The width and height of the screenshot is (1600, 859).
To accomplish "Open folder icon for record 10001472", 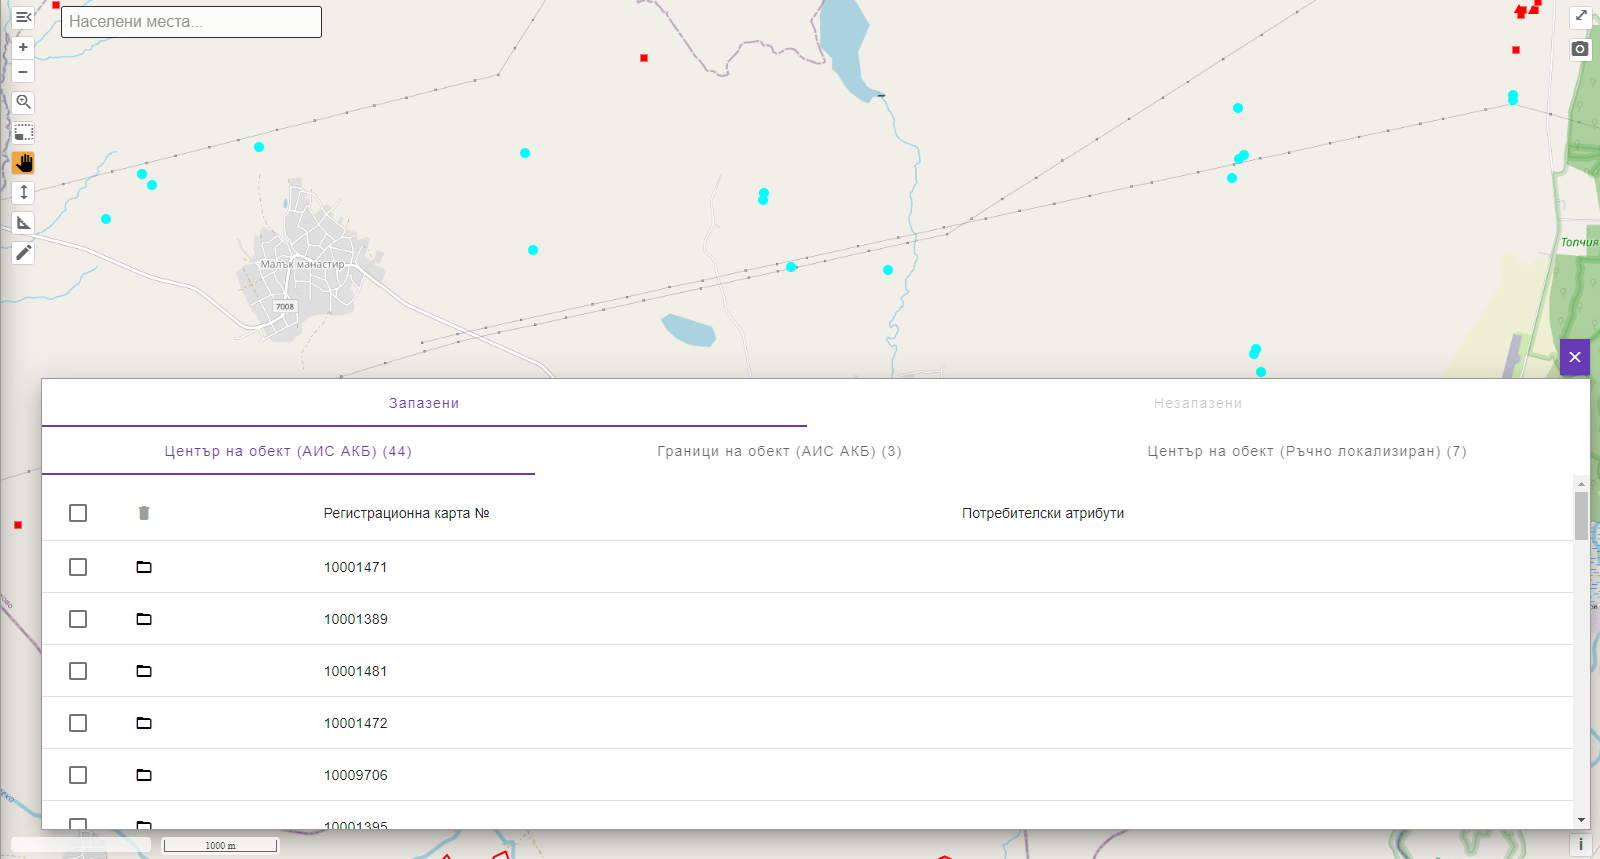I will tap(144, 723).
